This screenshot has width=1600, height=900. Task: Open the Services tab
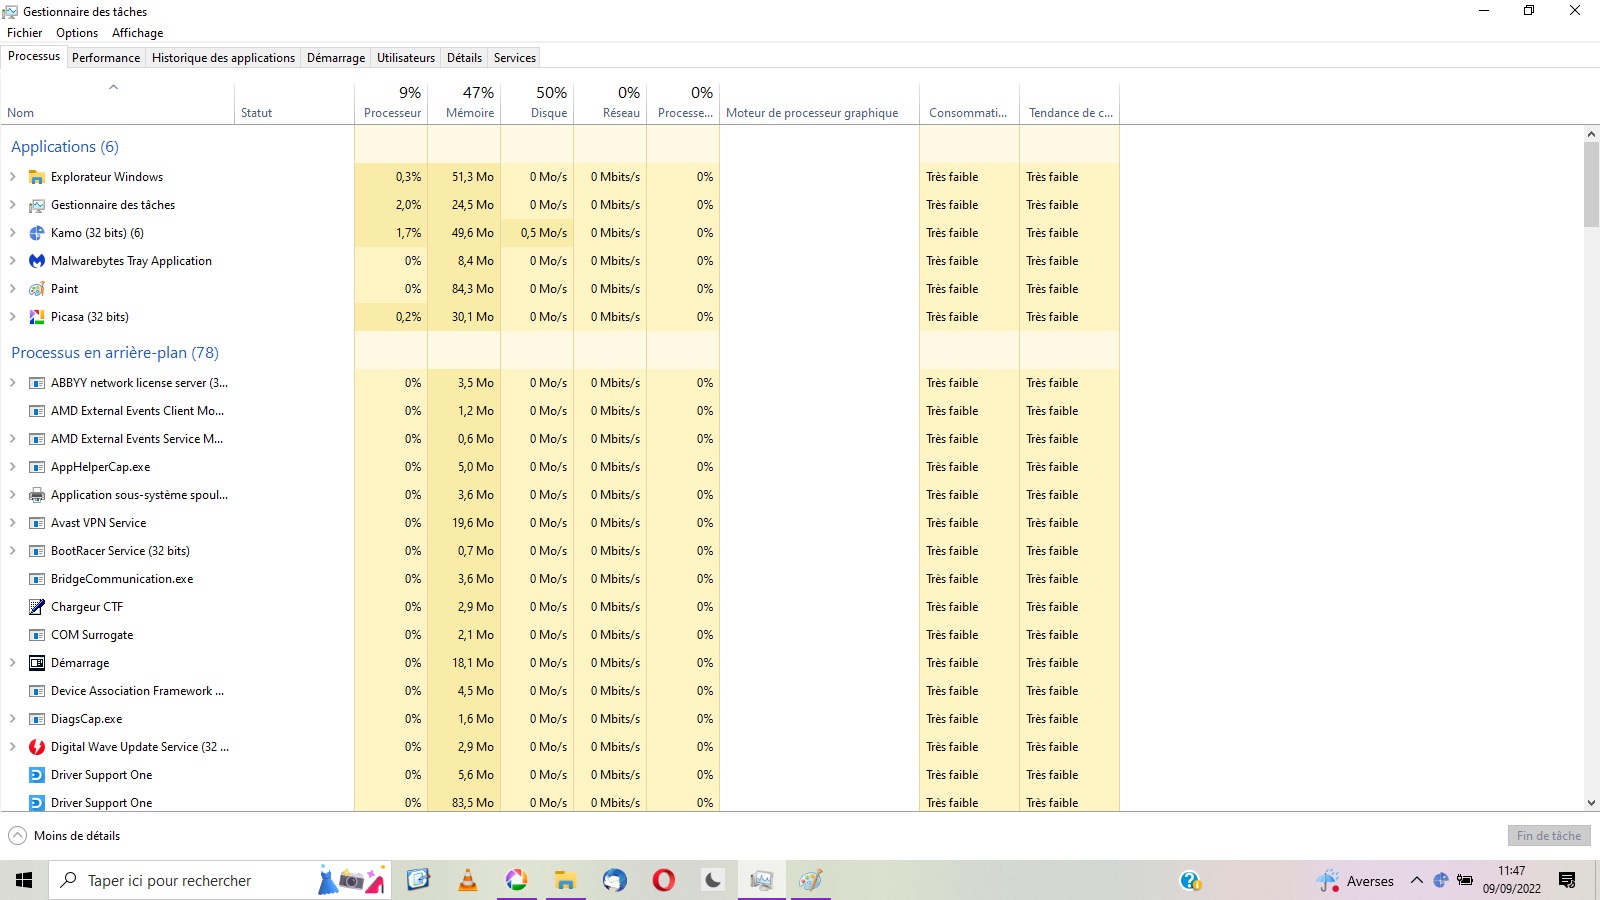pyautogui.click(x=515, y=58)
